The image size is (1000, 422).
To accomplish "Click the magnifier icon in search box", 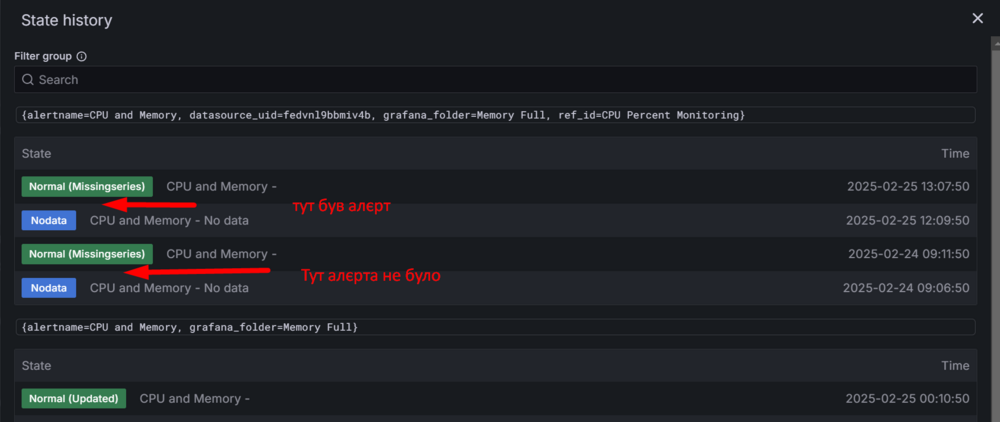I will pos(28,80).
